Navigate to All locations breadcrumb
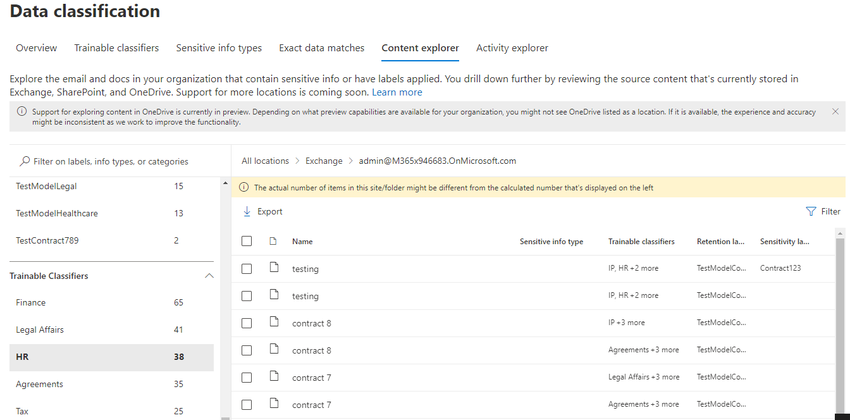 pyautogui.click(x=265, y=161)
